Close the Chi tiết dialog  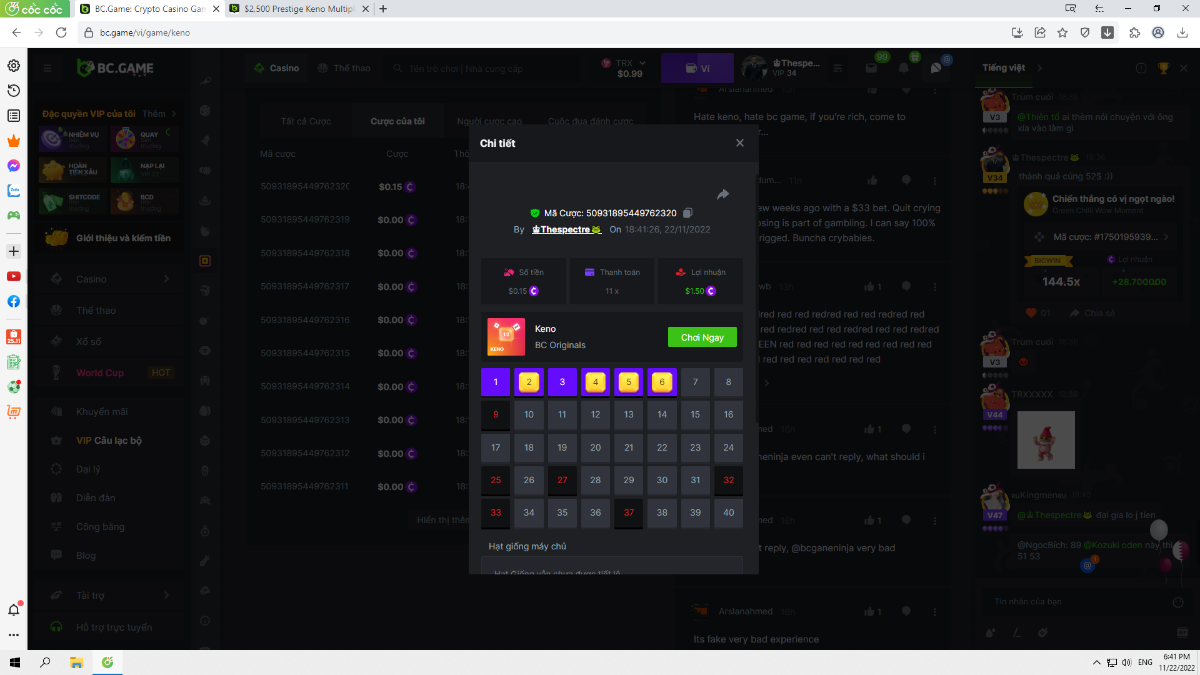click(740, 143)
